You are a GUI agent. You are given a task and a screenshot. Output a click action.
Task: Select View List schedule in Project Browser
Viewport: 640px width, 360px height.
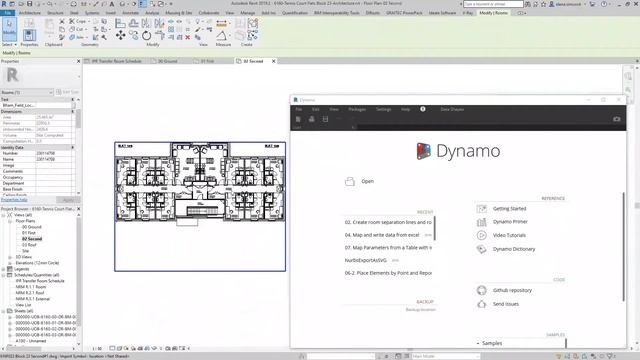[x=23, y=305]
